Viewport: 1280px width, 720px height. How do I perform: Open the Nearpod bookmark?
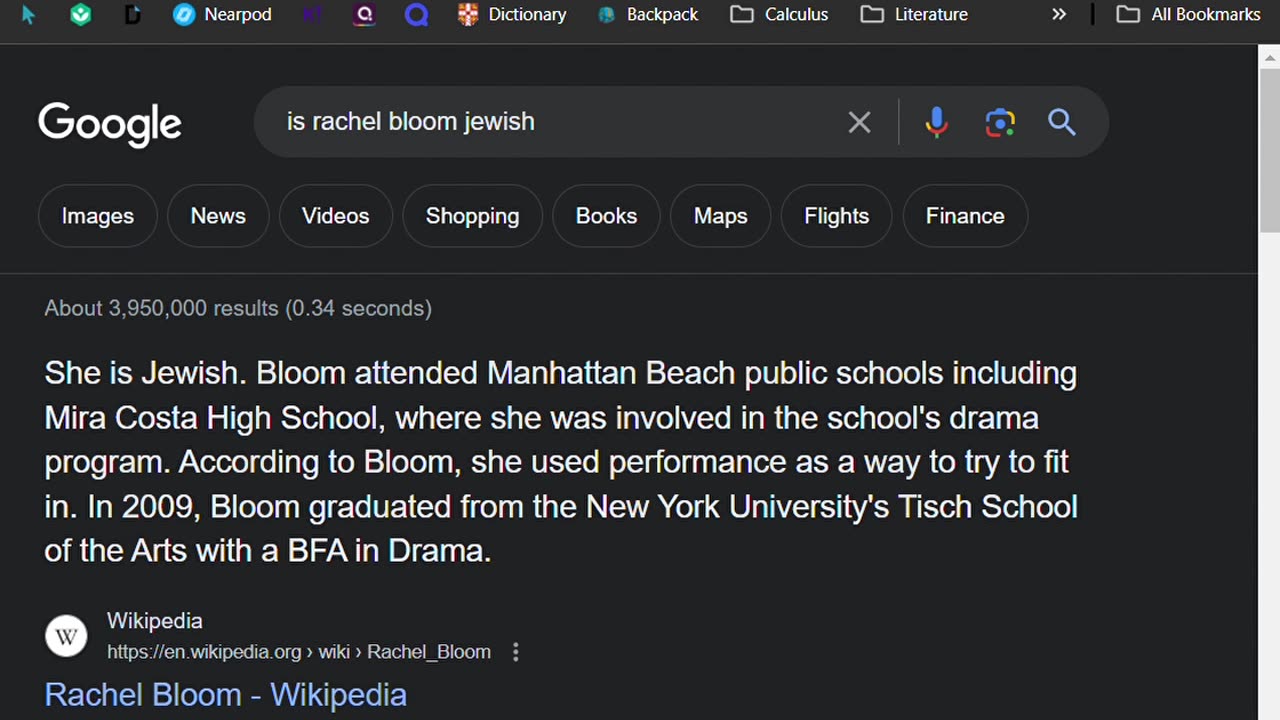[x=222, y=14]
